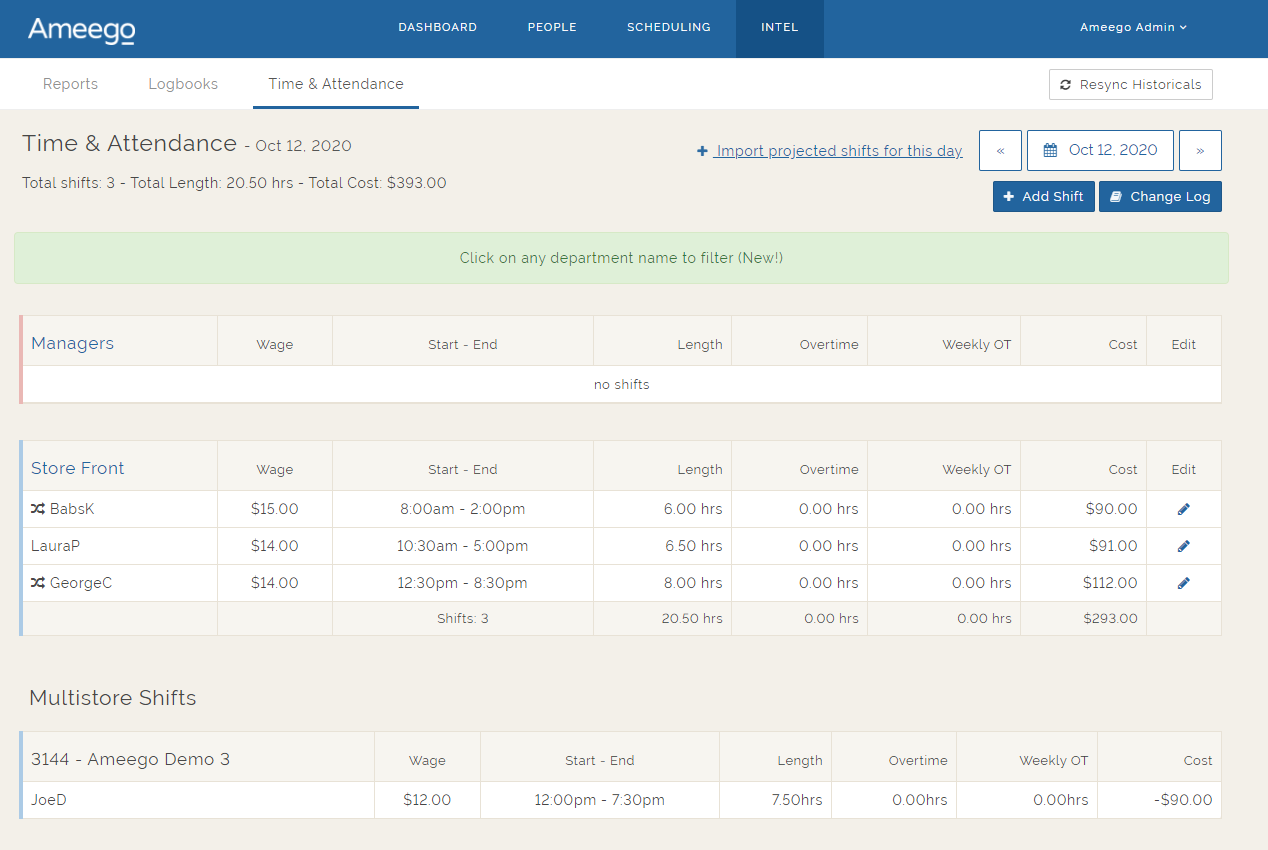Open the Scheduling menu
Screen dimensions: 1268x850
tap(668, 28)
